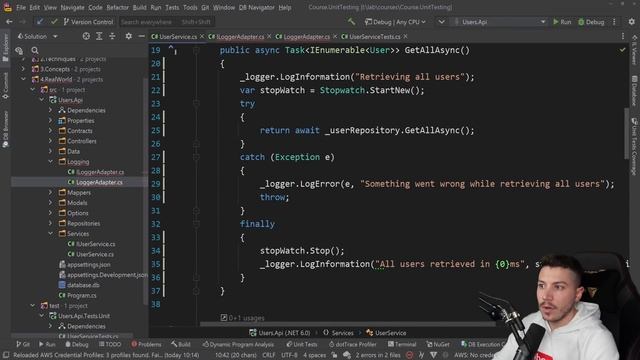The height and width of the screenshot is (360, 640).
Task: Open Solution panel options gear
Action: [x=129, y=36]
